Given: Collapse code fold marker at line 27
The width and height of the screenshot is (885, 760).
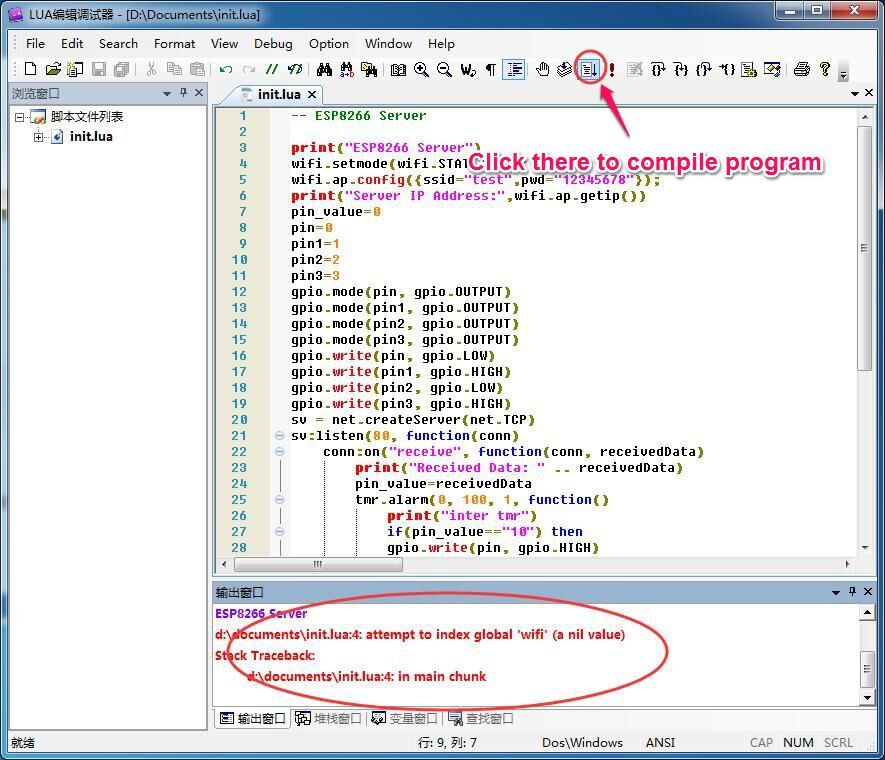Looking at the screenshot, I should click(279, 531).
